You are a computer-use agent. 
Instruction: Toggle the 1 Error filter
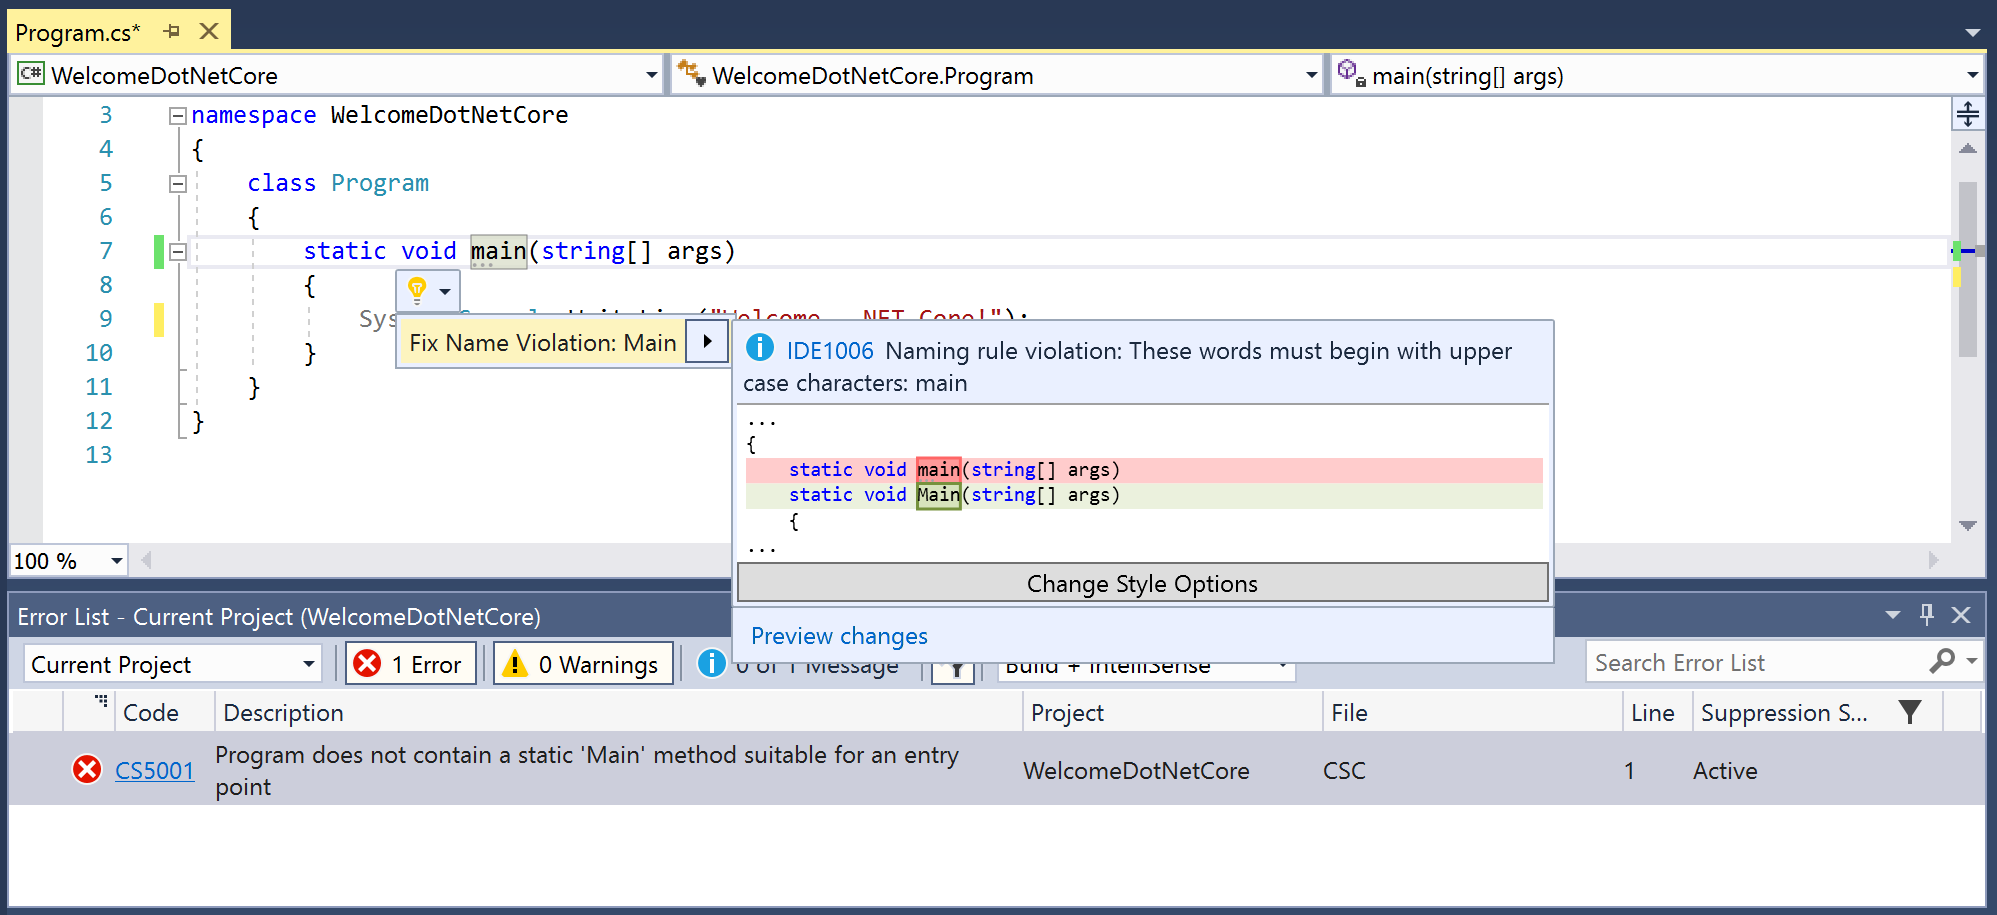pos(411,664)
